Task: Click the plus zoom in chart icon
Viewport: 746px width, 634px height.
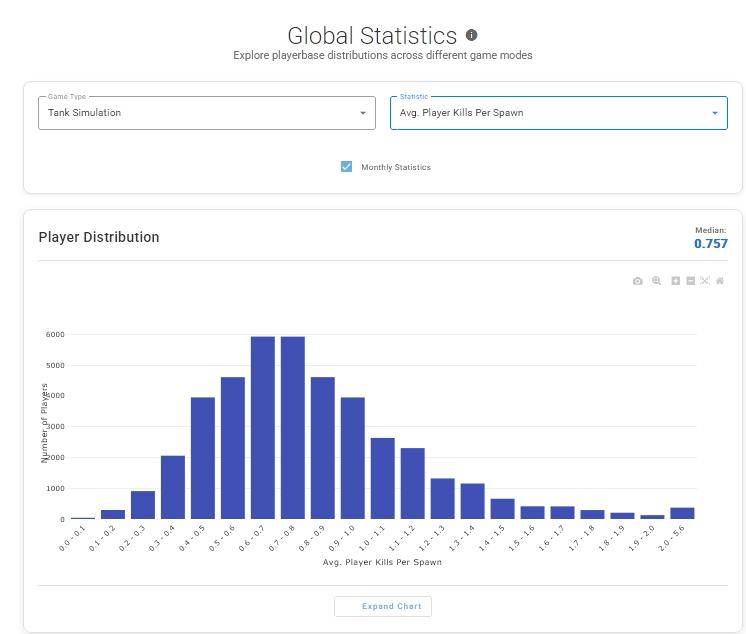Action: coord(676,281)
